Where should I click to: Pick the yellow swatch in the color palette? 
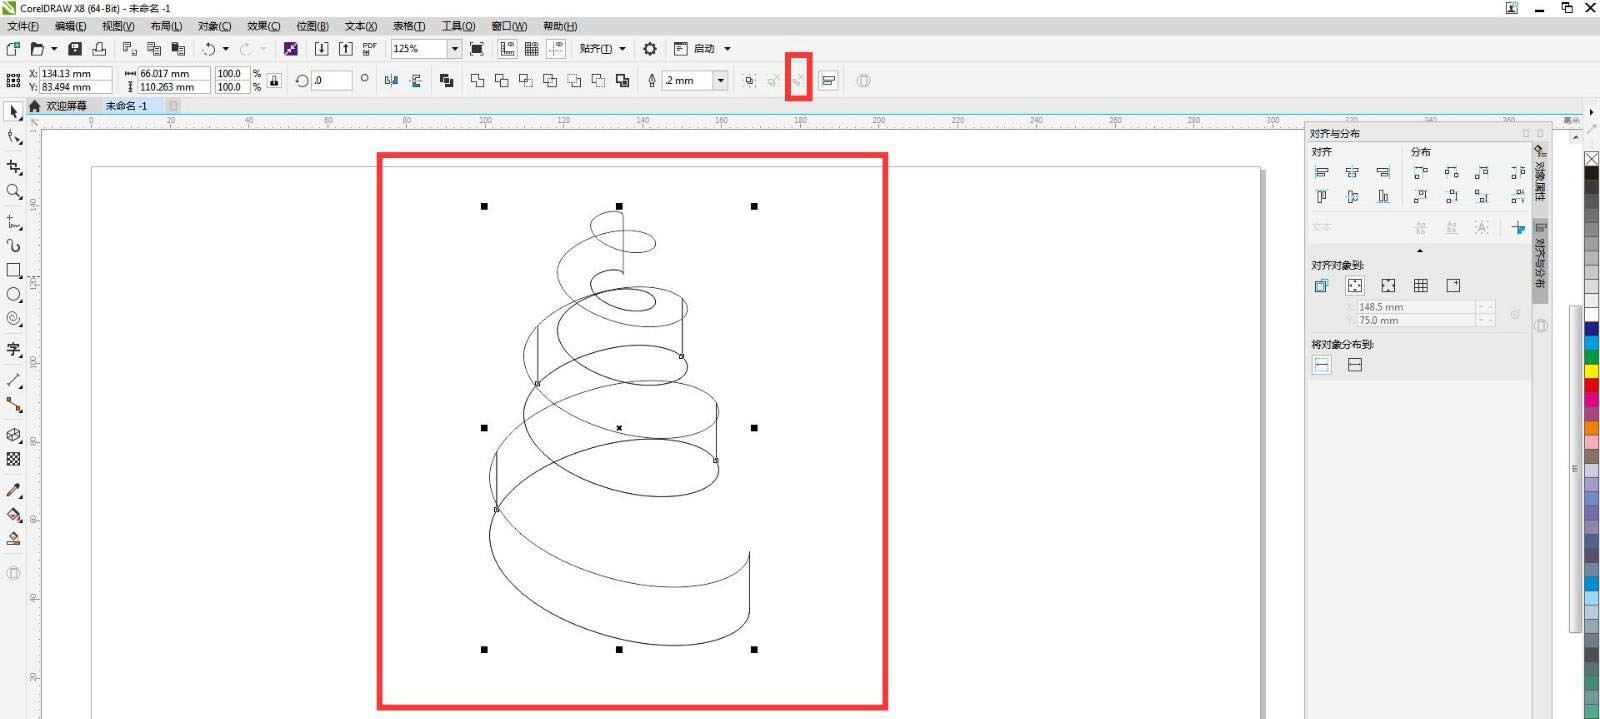click(x=1591, y=371)
